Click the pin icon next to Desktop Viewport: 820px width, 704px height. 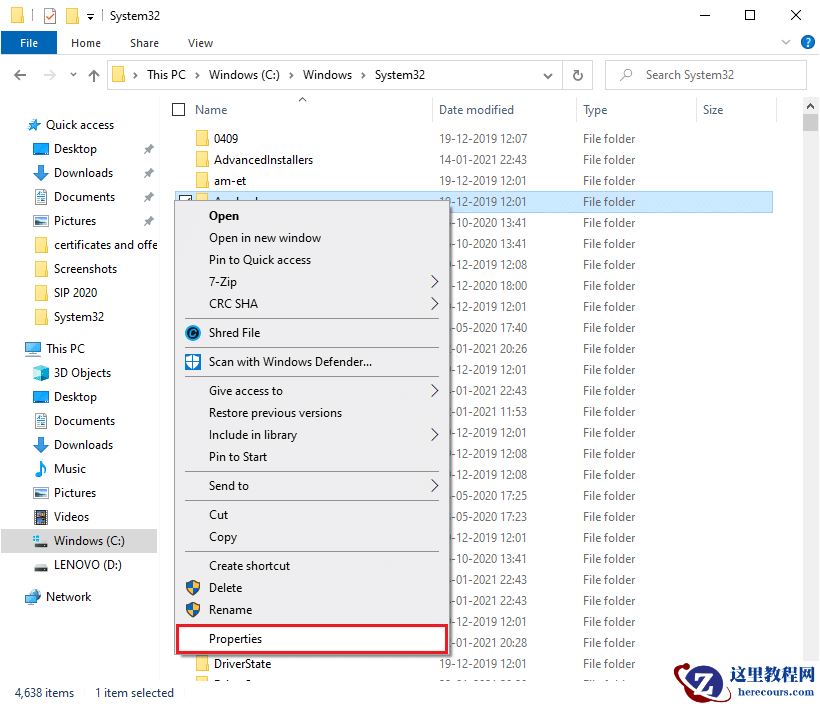coord(149,149)
